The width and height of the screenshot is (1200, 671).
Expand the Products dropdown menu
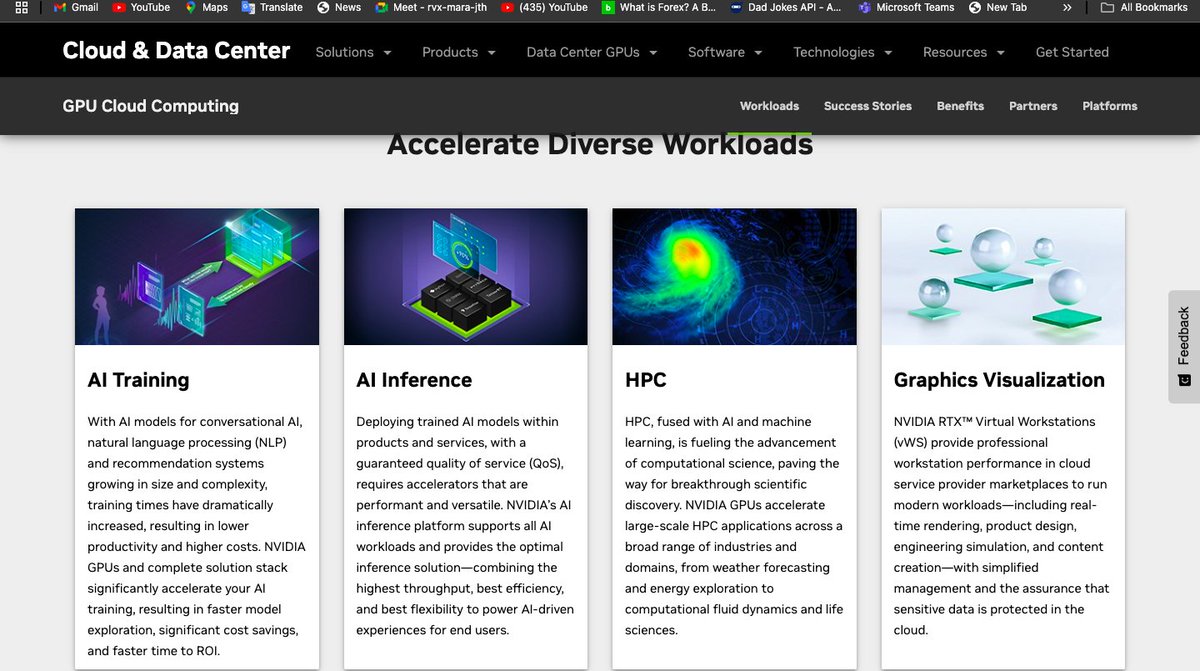pyautogui.click(x=459, y=52)
